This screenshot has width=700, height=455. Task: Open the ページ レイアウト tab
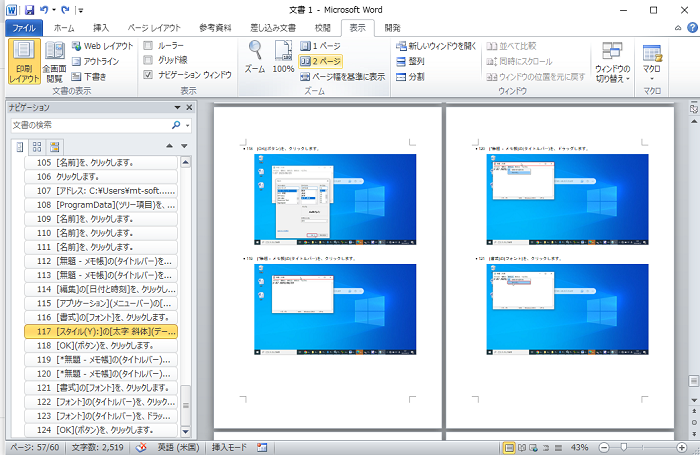click(x=154, y=28)
